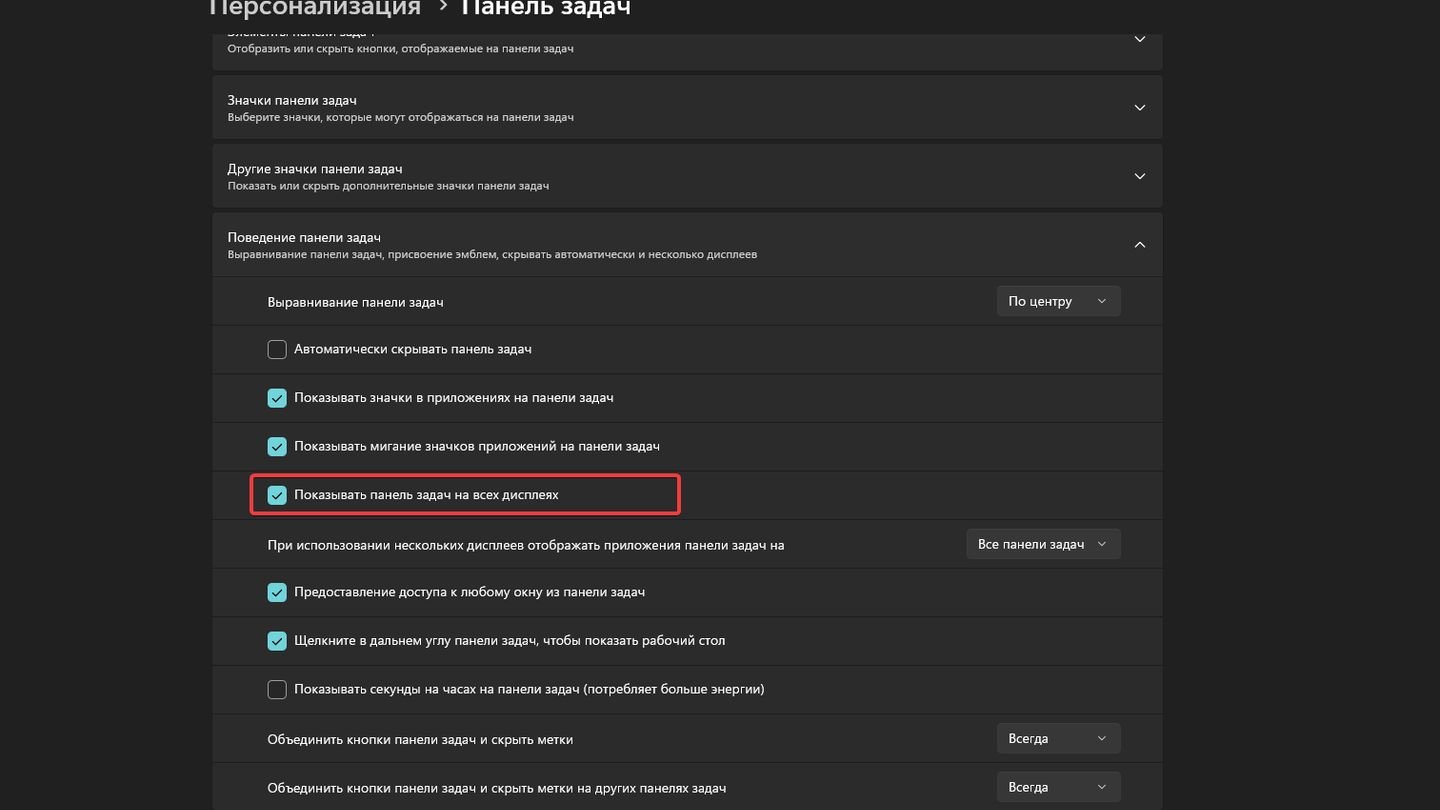Image resolution: width=1440 pixels, height=810 pixels.
Task: Click "Показать или скрыть дополнительные значки" description
Action: pyautogui.click(x=388, y=186)
